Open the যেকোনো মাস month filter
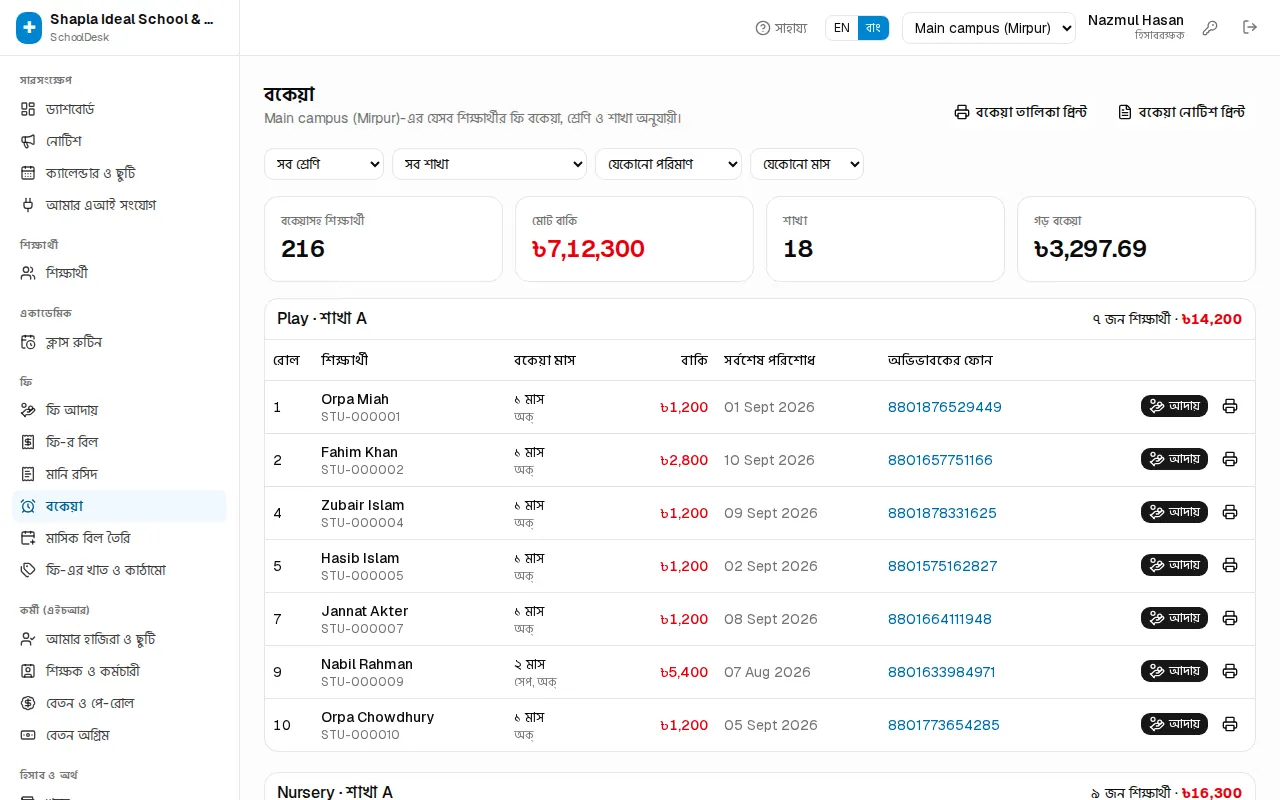 (x=807, y=164)
